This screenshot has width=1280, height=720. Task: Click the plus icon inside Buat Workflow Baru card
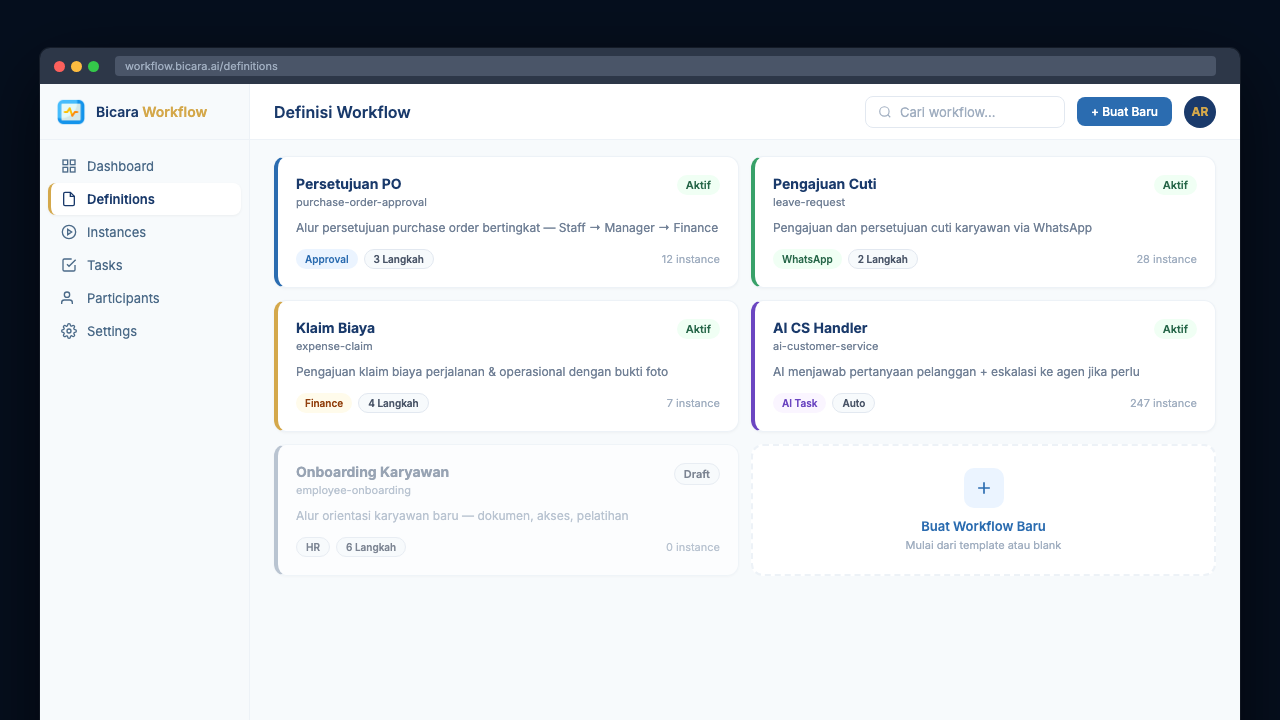(983, 488)
